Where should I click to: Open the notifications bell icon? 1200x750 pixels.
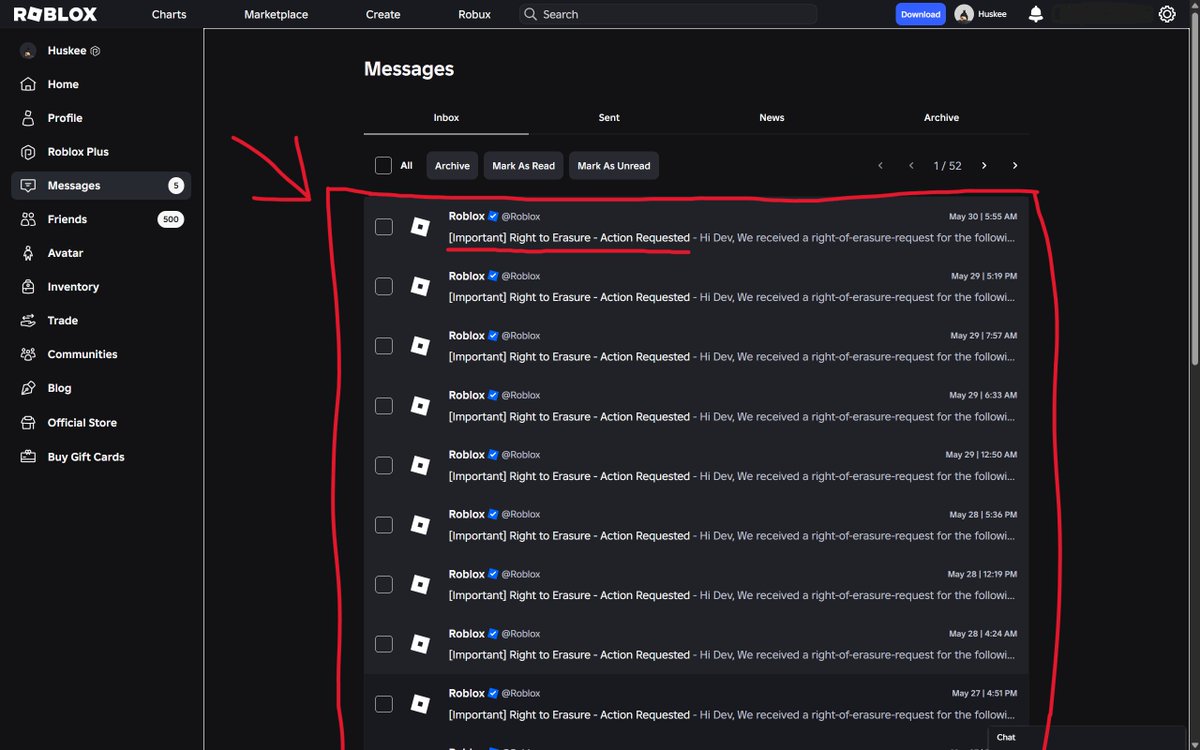1036,14
